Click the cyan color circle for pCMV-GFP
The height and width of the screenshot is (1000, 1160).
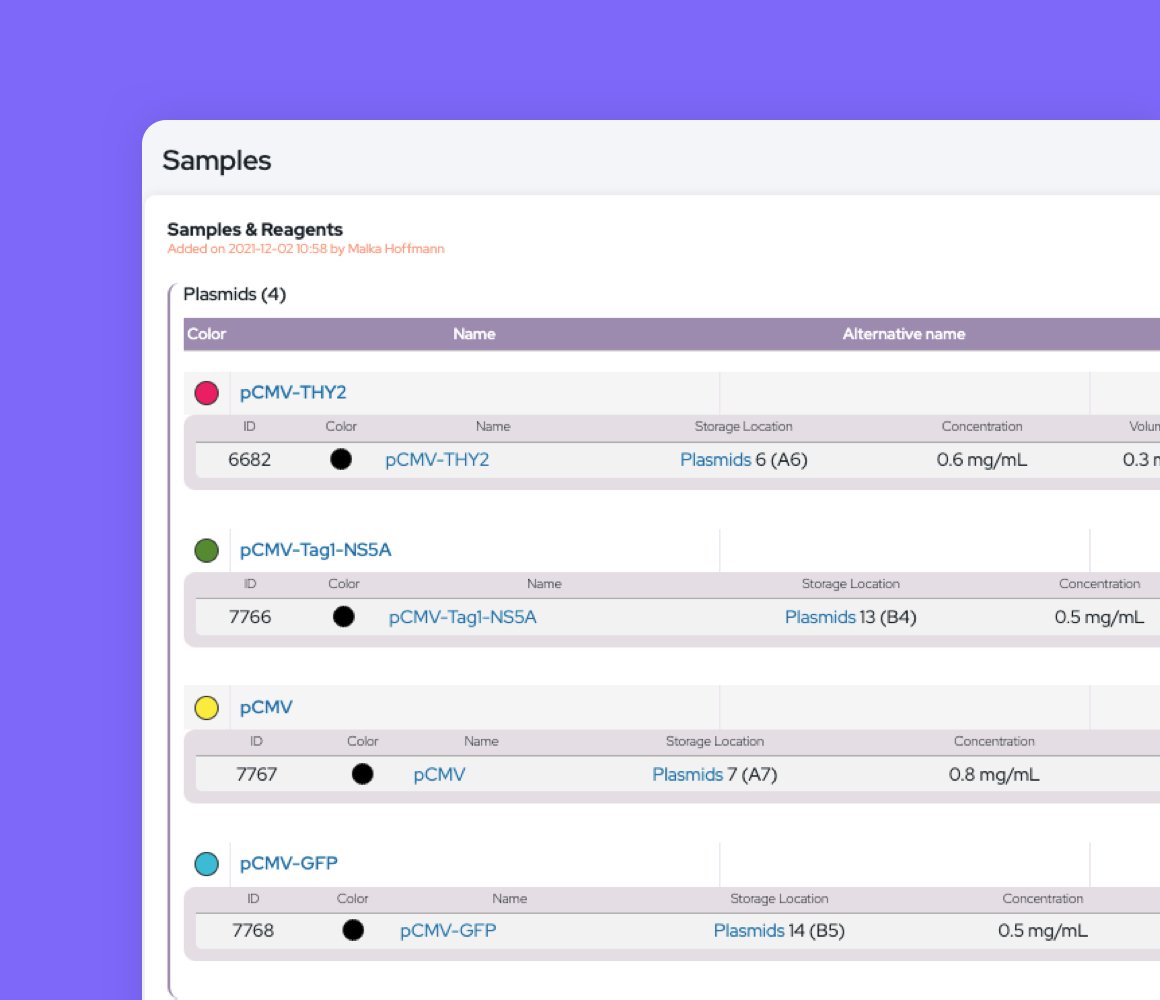tap(207, 862)
